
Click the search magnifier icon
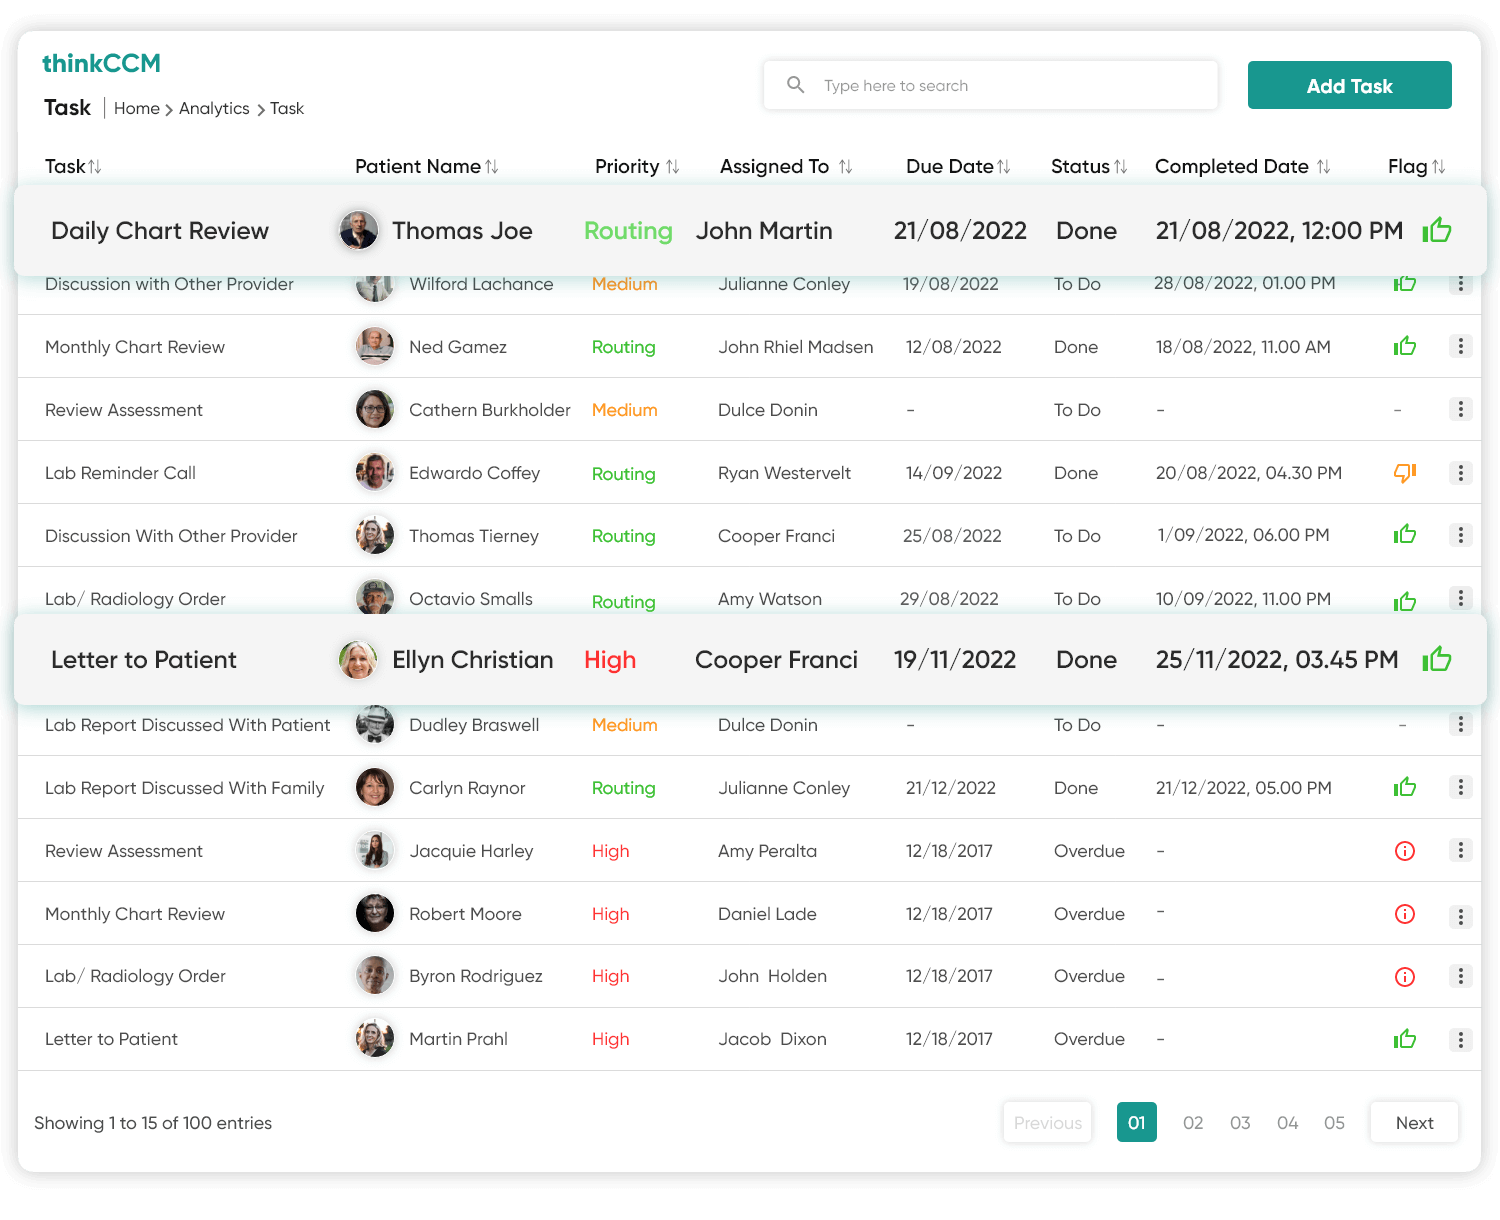pyautogui.click(x=795, y=85)
